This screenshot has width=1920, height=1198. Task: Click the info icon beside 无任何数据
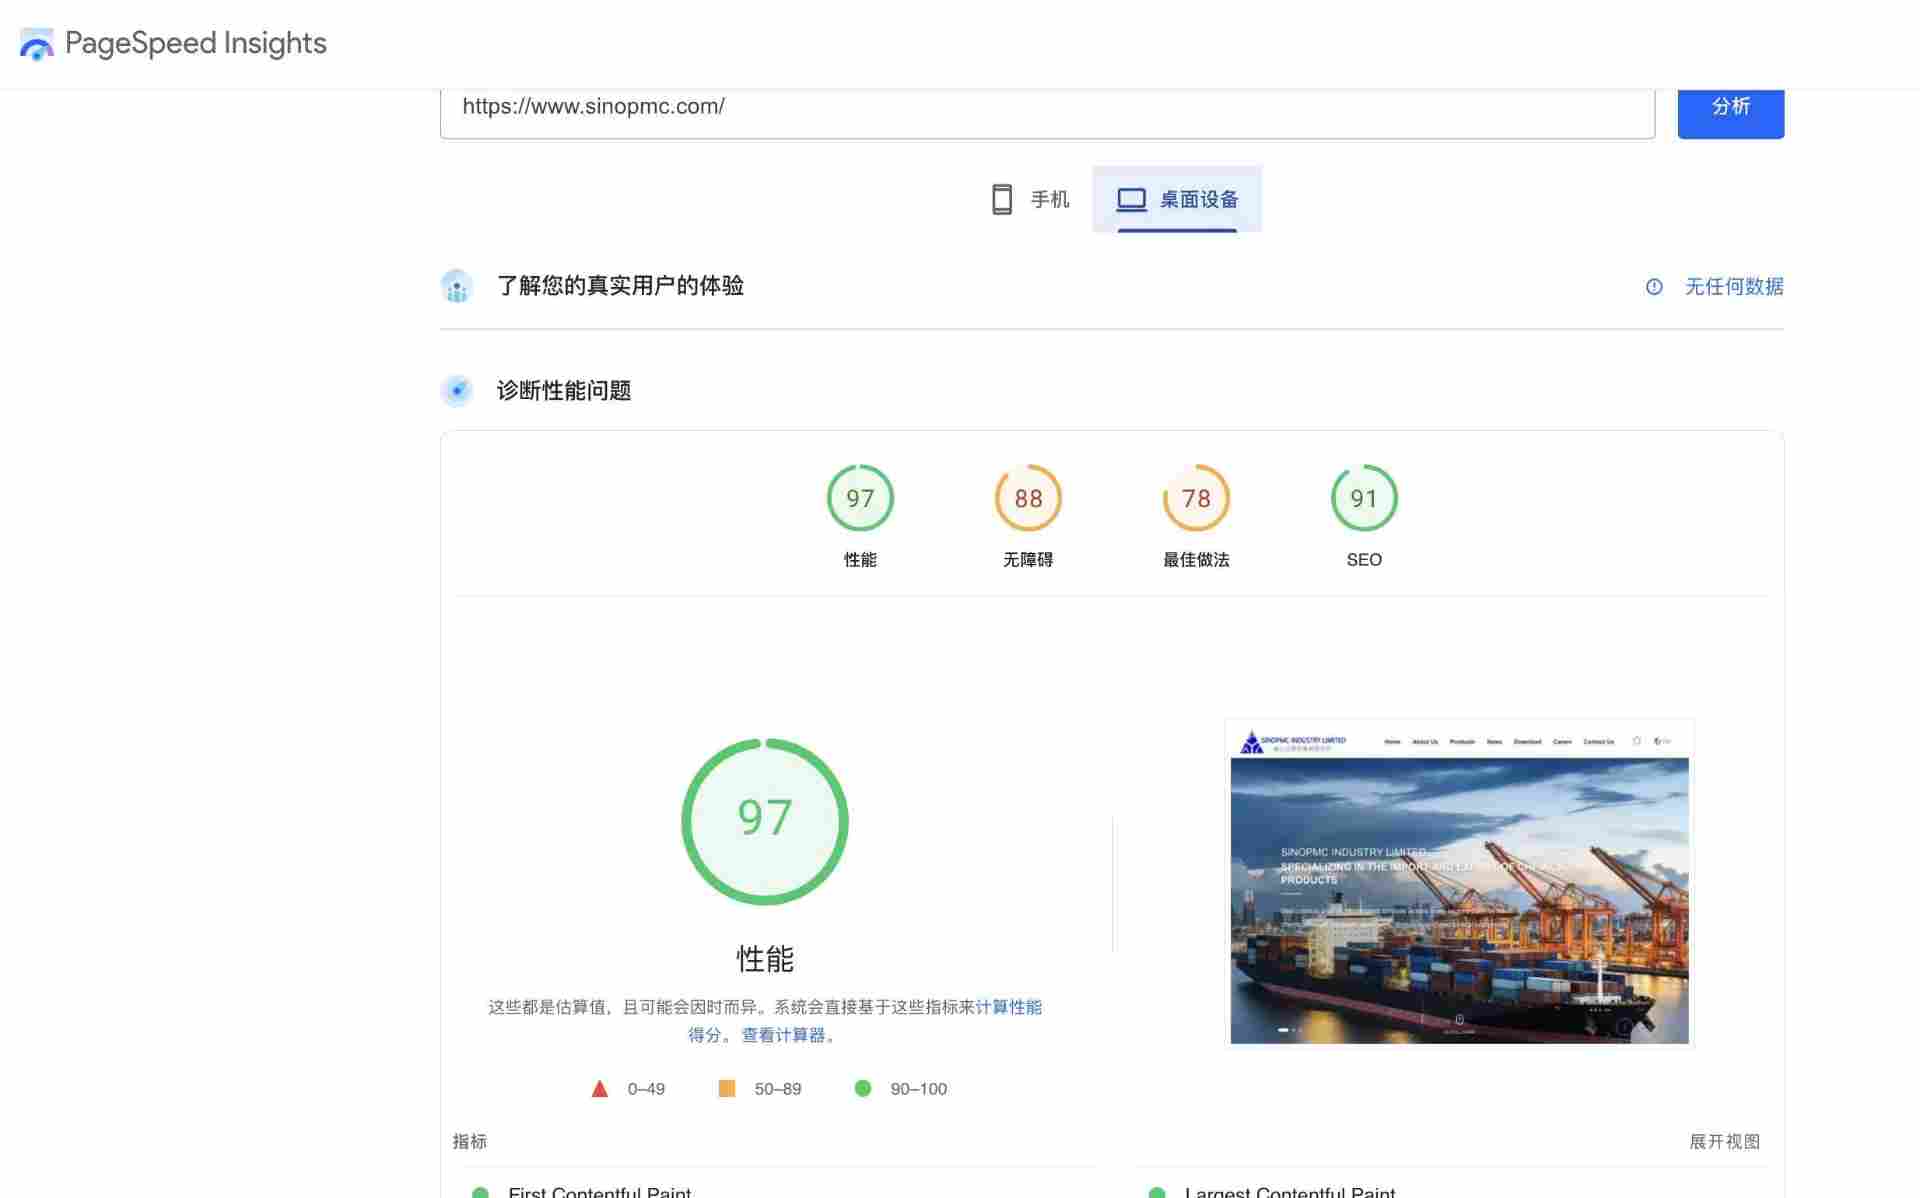pyautogui.click(x=1654, y=287)
